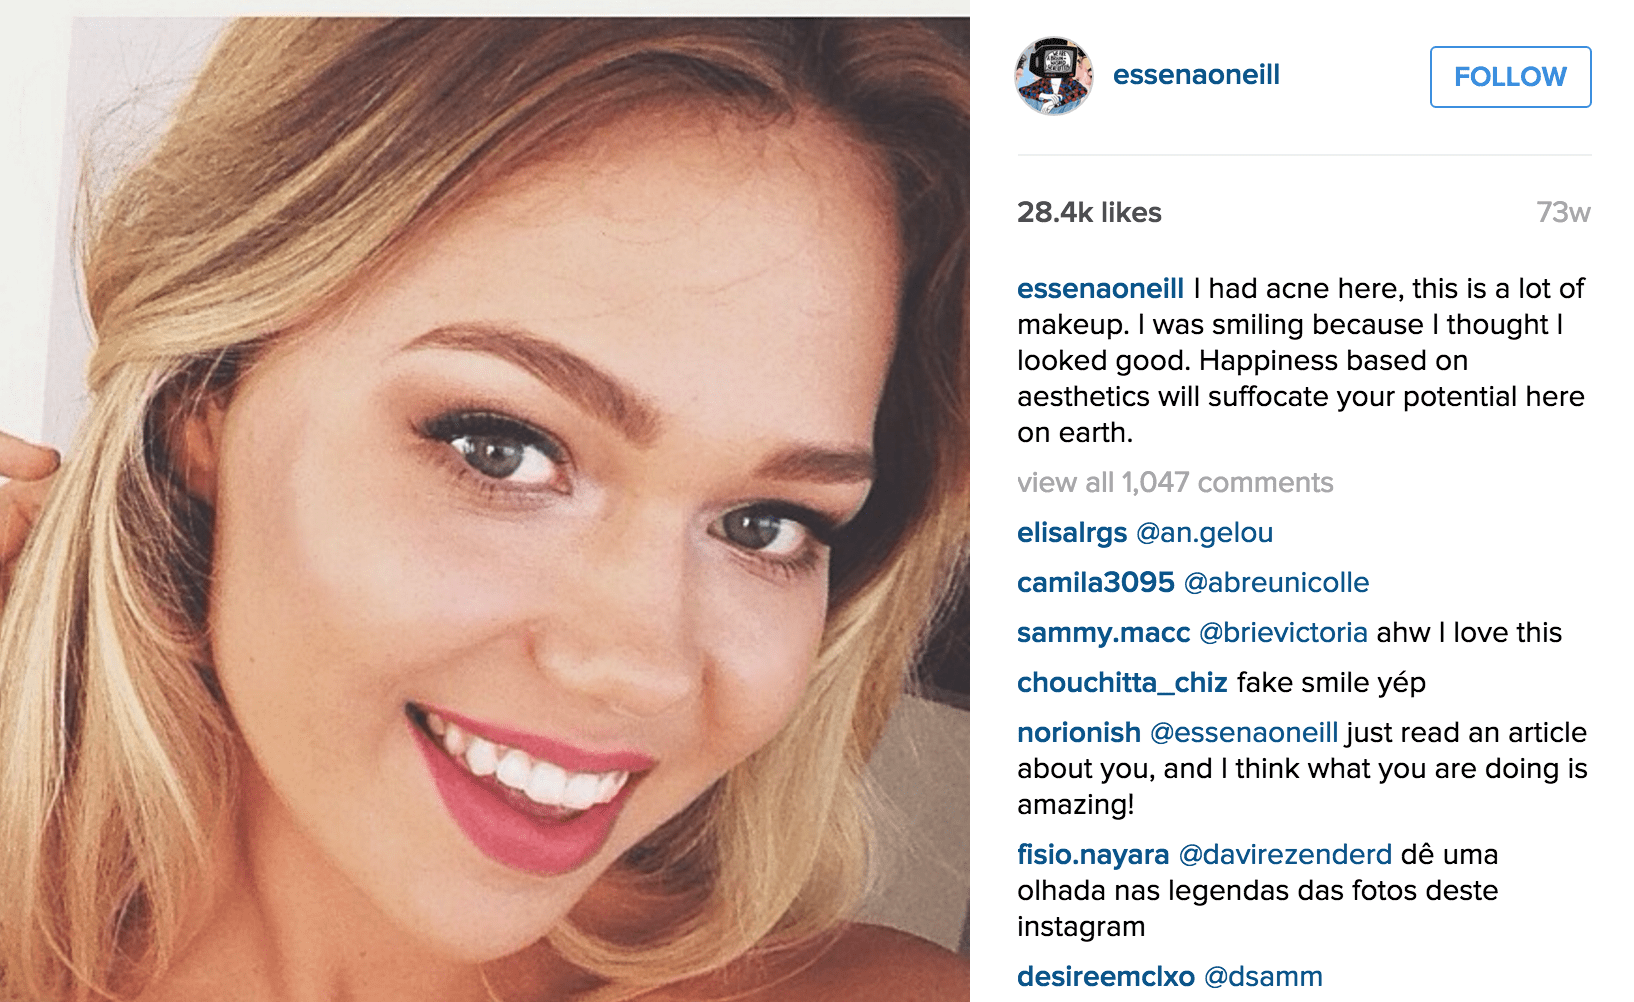Click essenaoneill username in the caption
The height and width of the screenshot is (1002, 1634).
(1100, 289)
